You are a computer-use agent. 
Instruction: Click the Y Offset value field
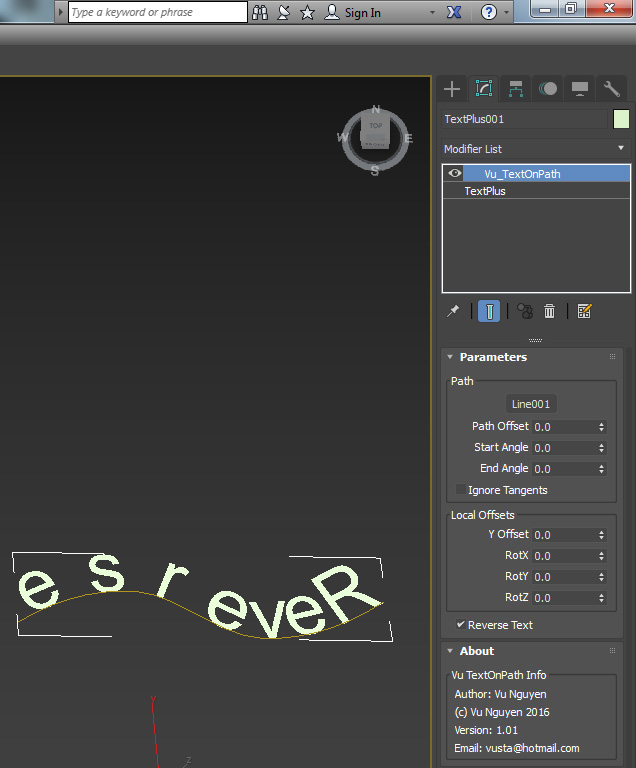coord(563,535)
